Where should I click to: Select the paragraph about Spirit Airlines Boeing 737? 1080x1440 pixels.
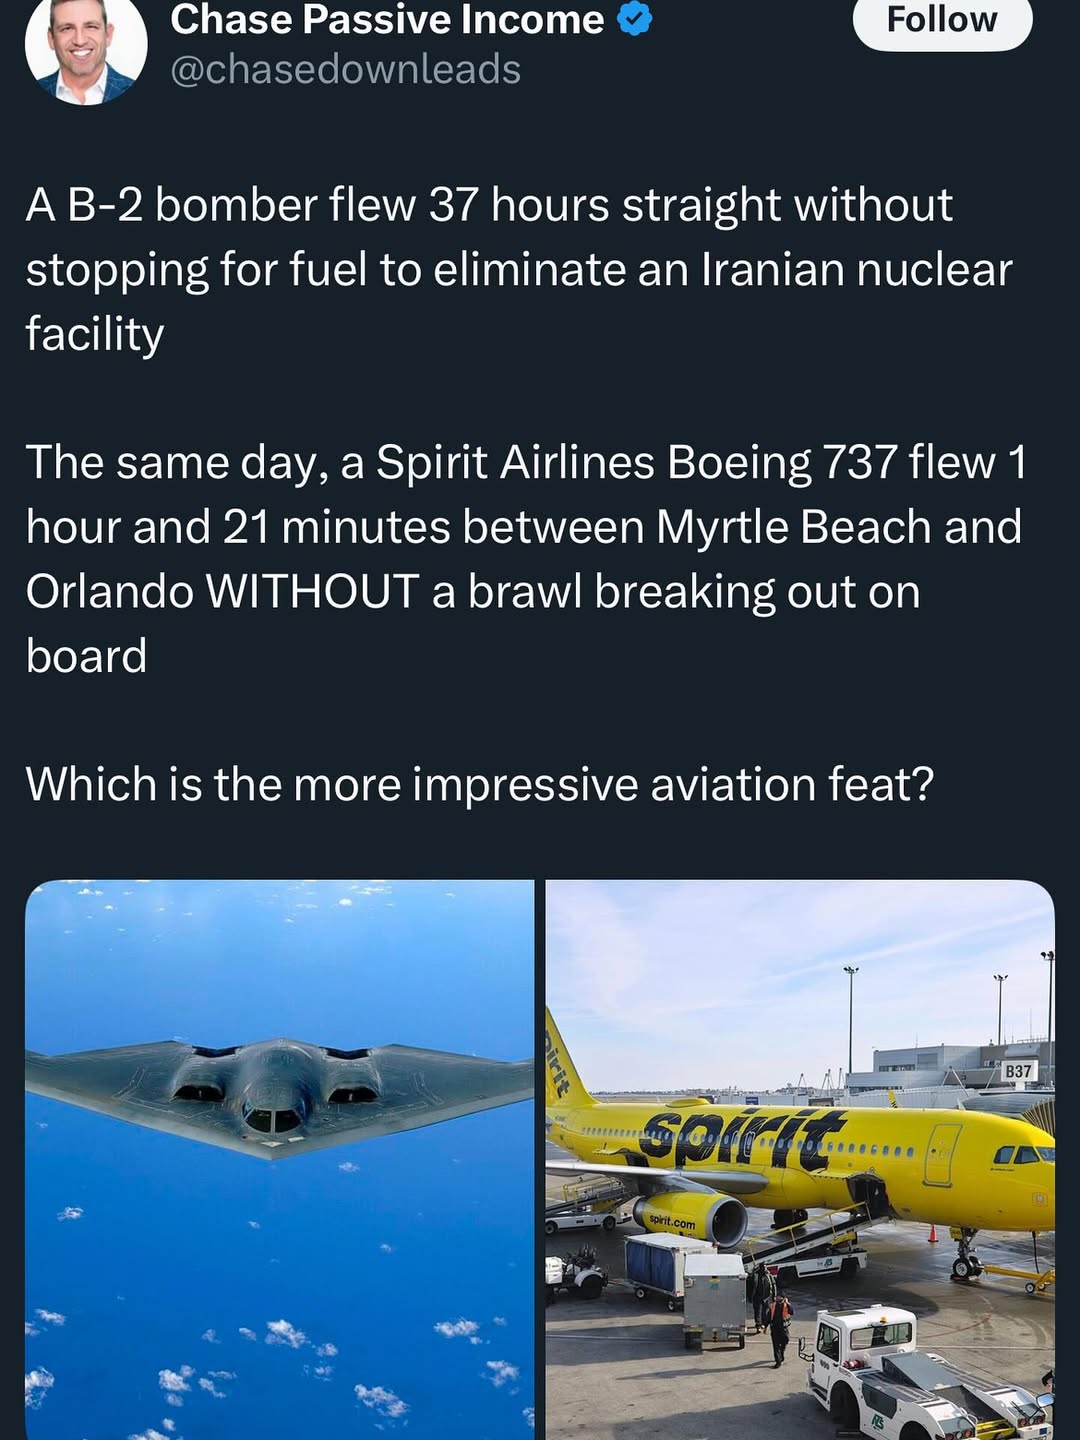pyautogui.click(x=526, y=559)
